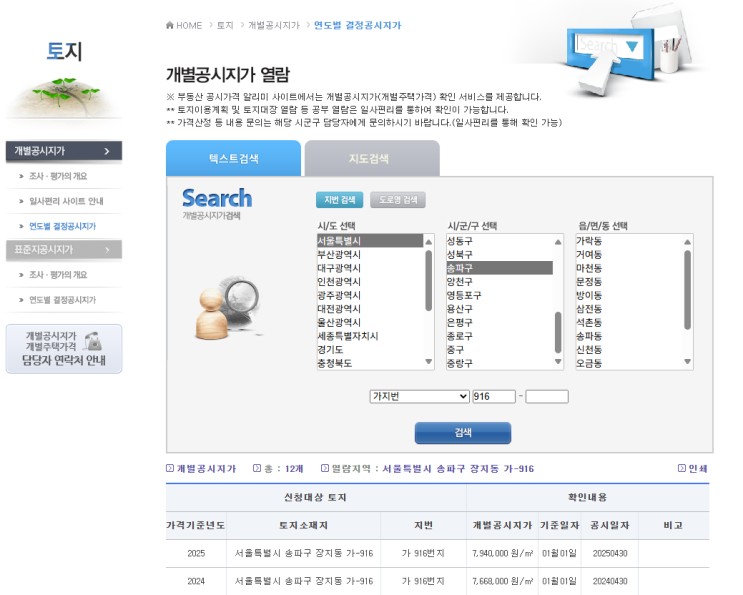Click the 연도별 결정공시지가 breadcrumb item
This screenshot has width=743, height=595.
pyautogui.click(x=357, y=26)
